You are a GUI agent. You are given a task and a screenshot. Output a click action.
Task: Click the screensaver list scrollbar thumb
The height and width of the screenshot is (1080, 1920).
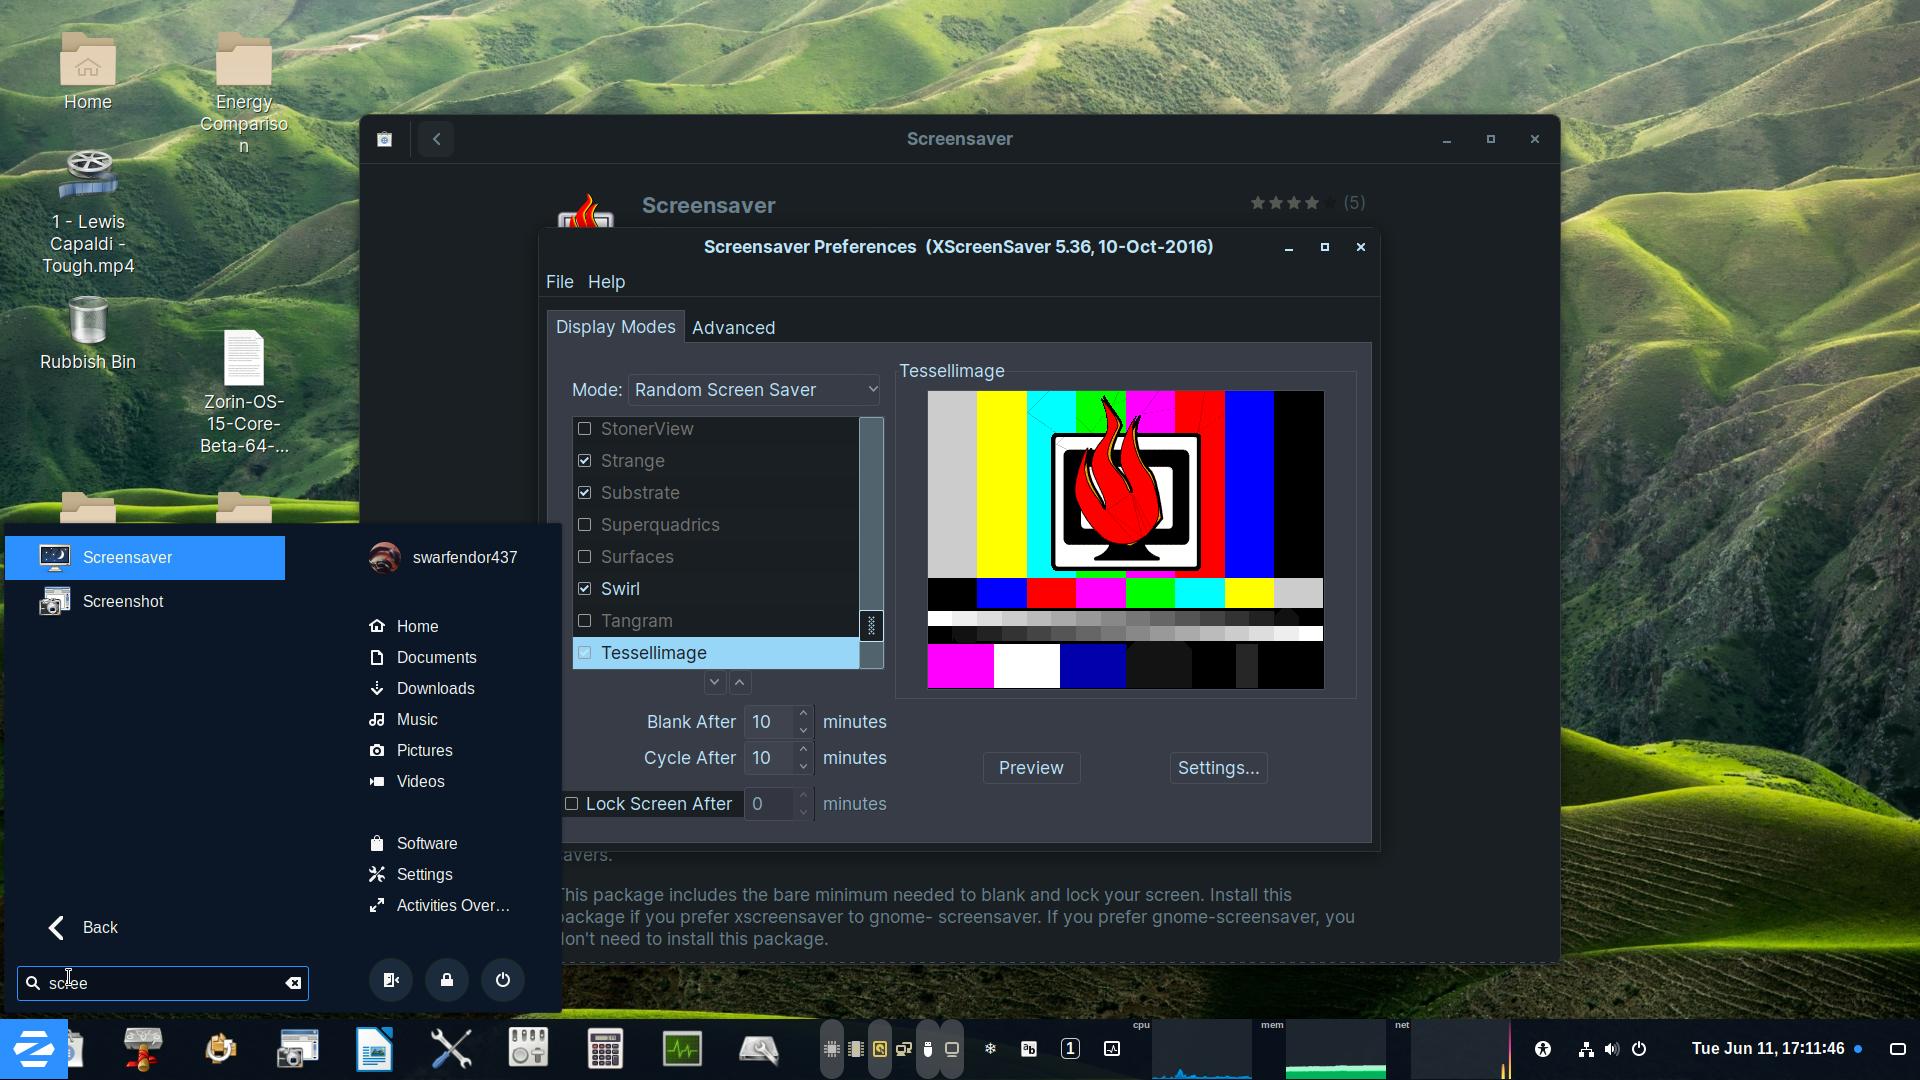[871, 626]
